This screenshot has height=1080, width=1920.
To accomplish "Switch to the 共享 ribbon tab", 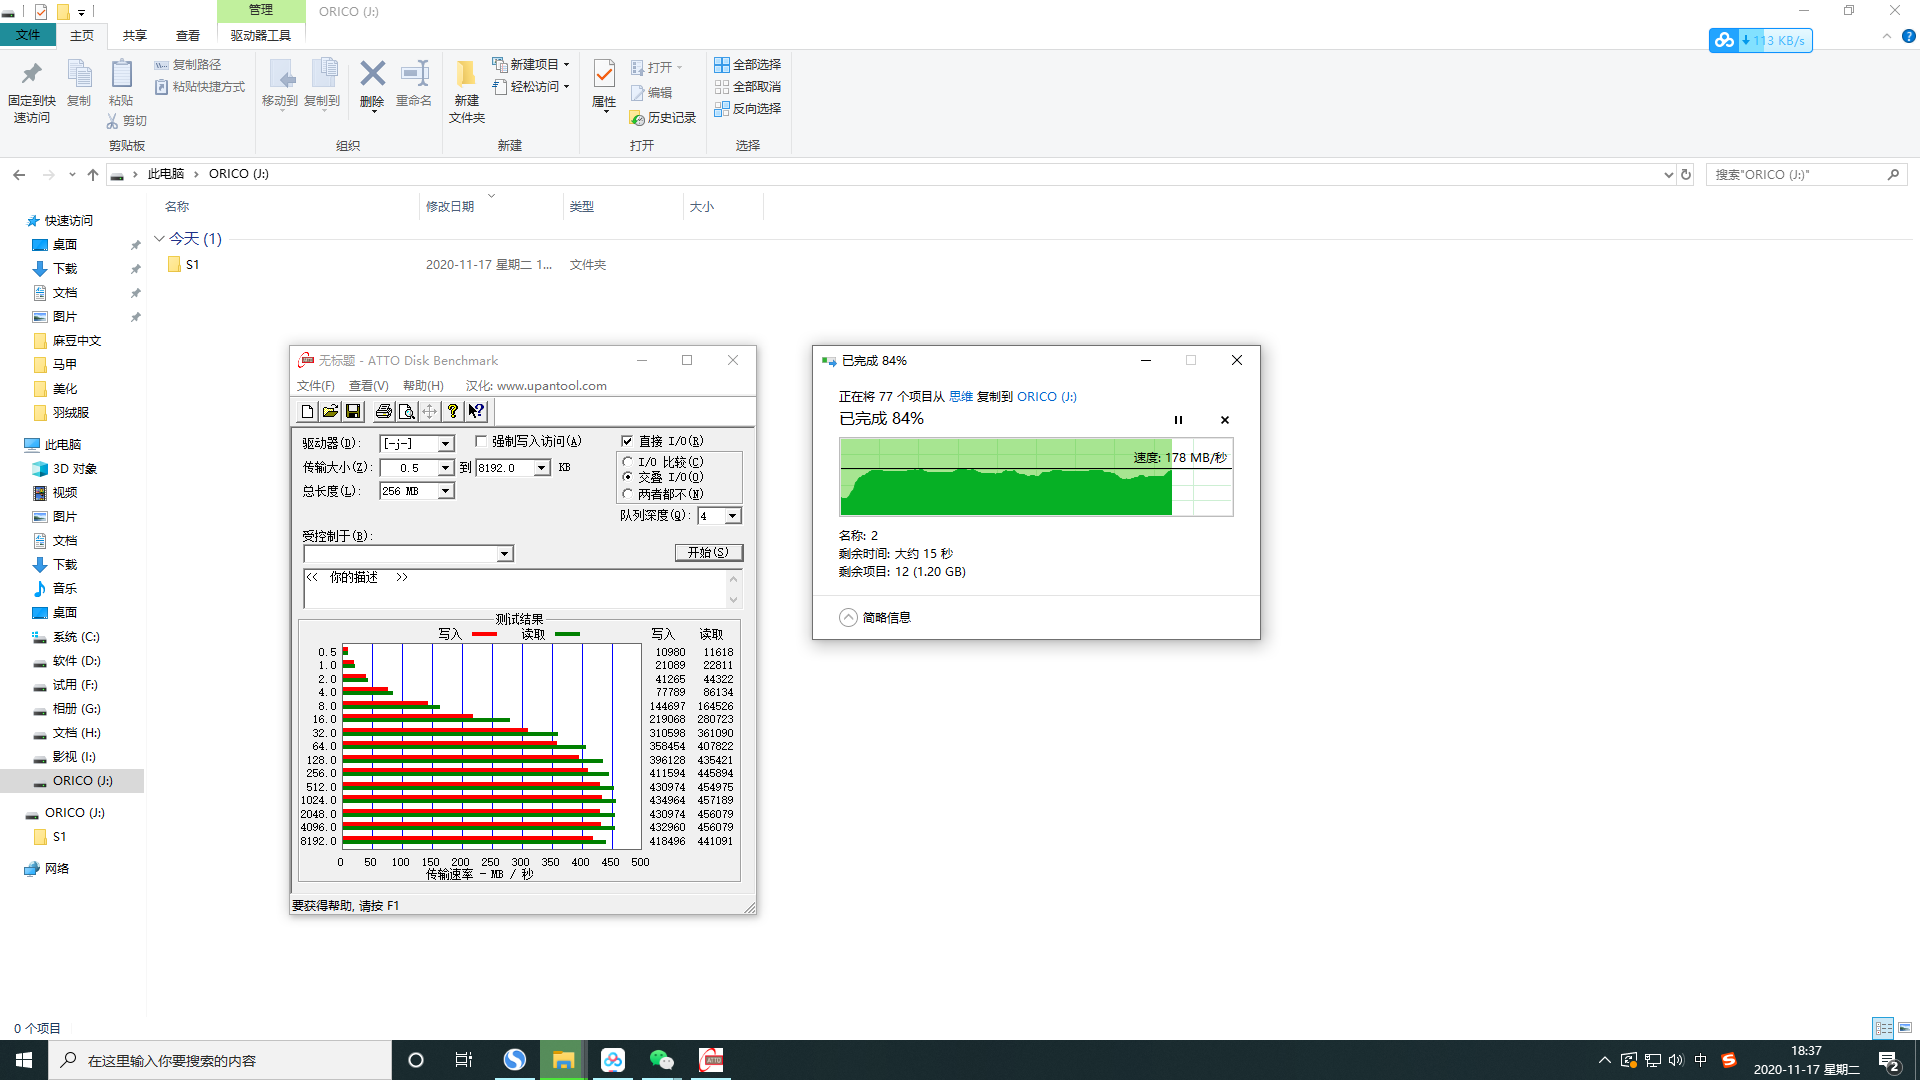I will 134,35.
